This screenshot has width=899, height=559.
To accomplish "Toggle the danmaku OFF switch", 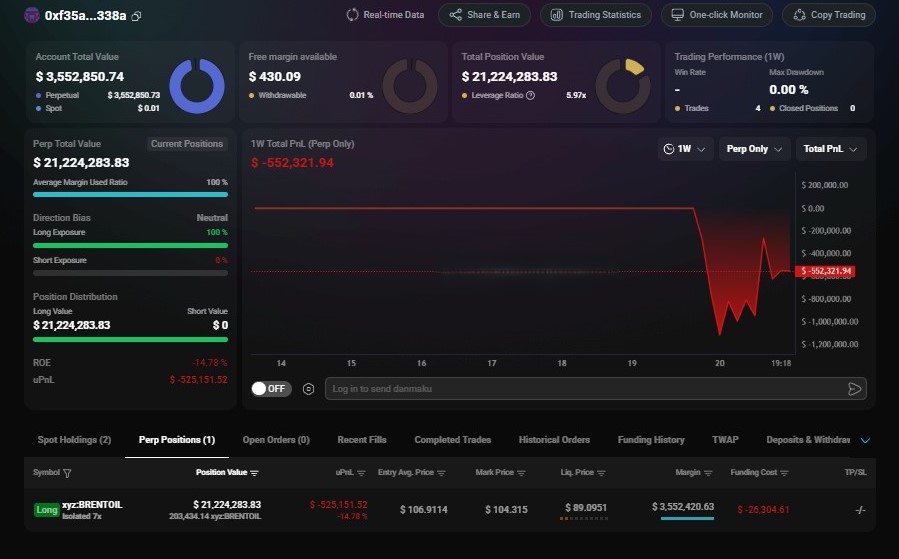I will [x=271, y=389].
